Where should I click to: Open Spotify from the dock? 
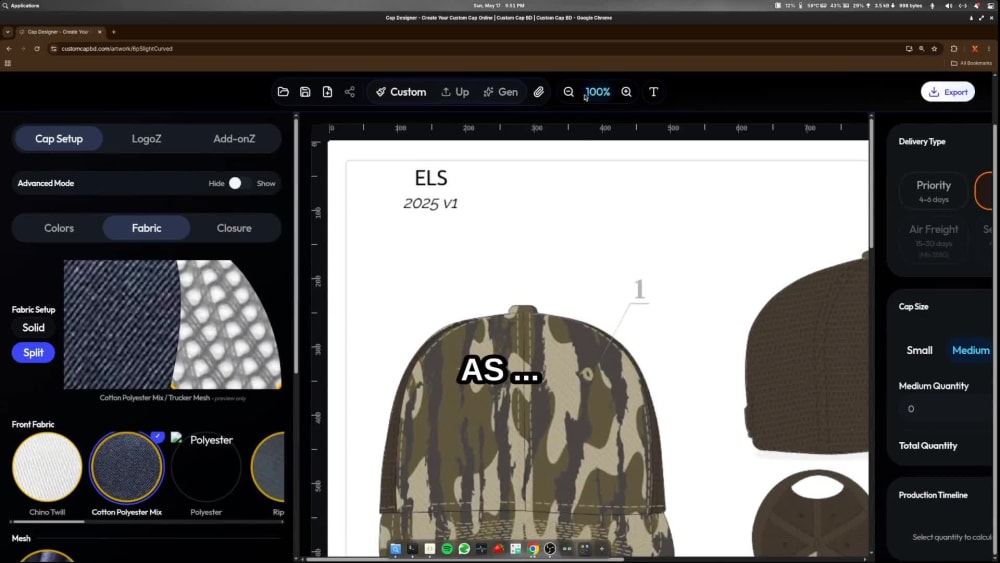(x=447, y=549)
